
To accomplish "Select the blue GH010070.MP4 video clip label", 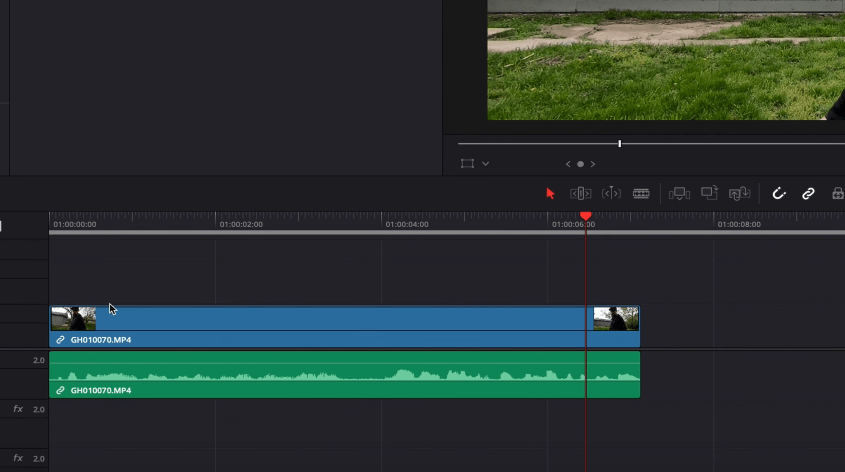I will coord(101,340).
